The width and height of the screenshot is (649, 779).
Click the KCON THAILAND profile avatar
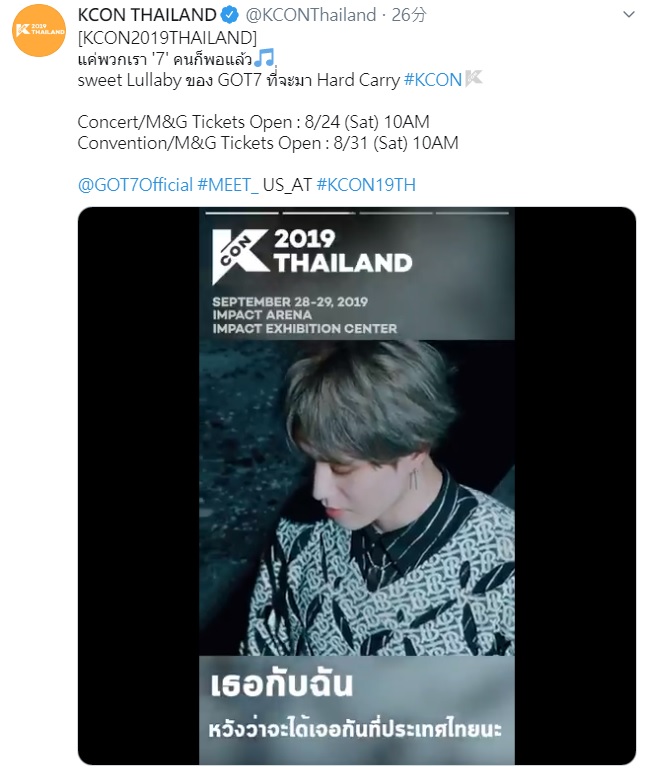click(x=40, y=32)
